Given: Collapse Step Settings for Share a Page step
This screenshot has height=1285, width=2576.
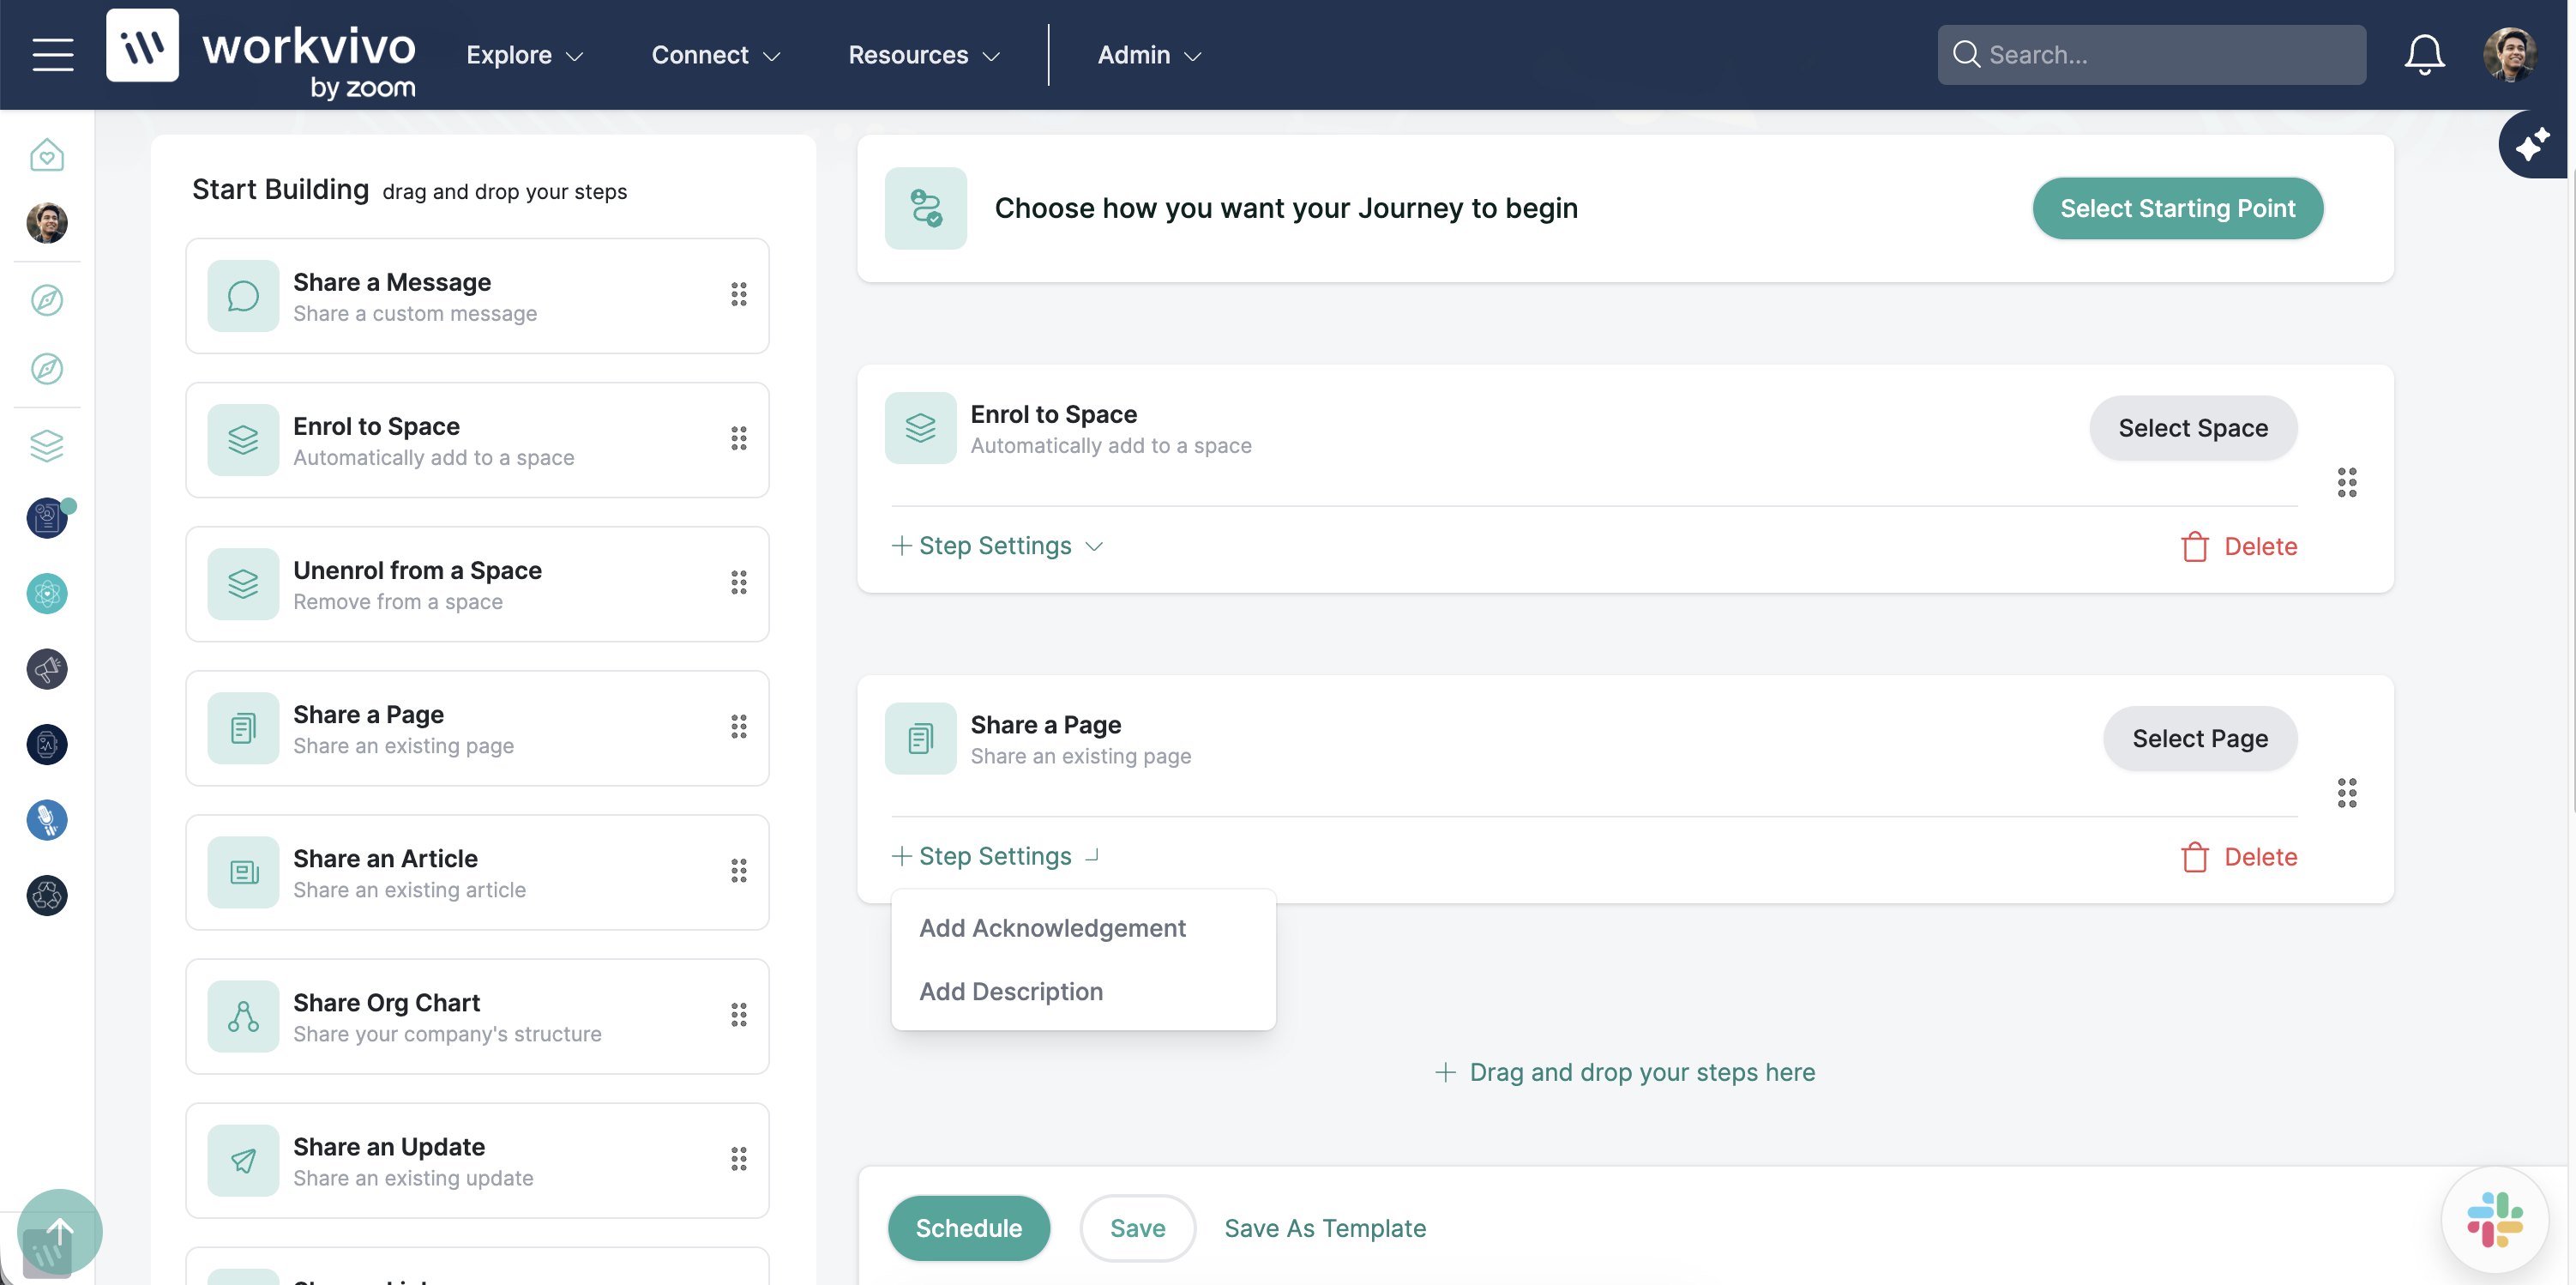Looking at the screenshot, I should point(997,856).
